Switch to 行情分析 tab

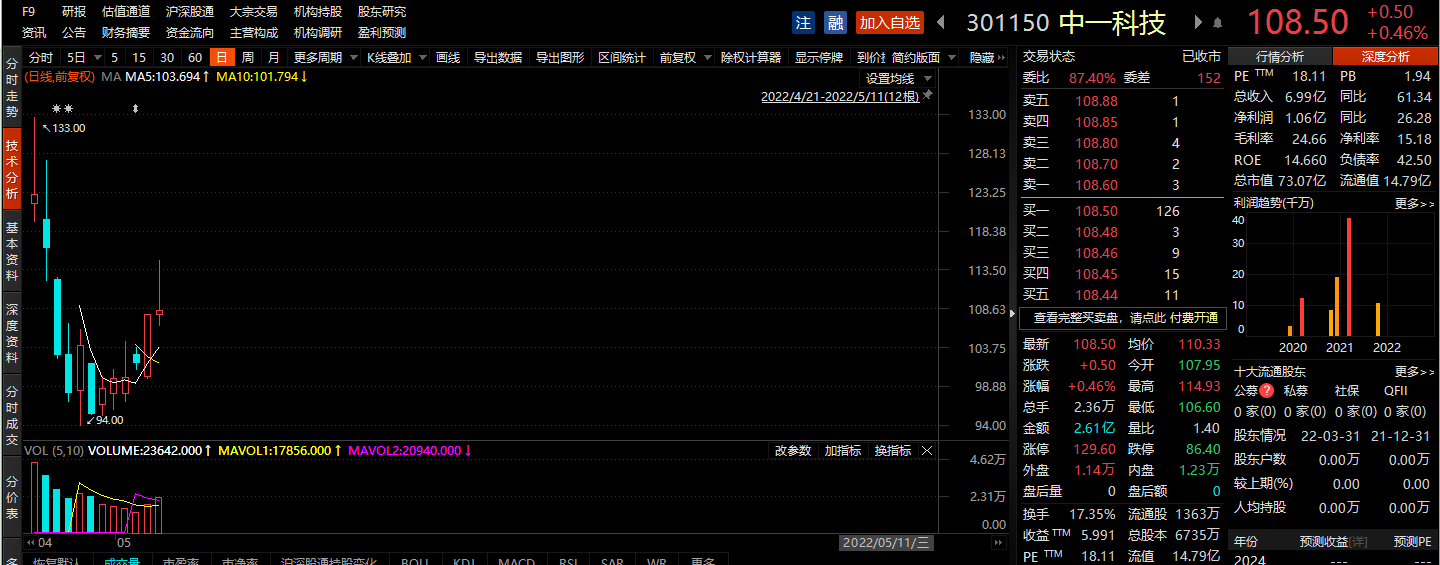pos(1280,57)
